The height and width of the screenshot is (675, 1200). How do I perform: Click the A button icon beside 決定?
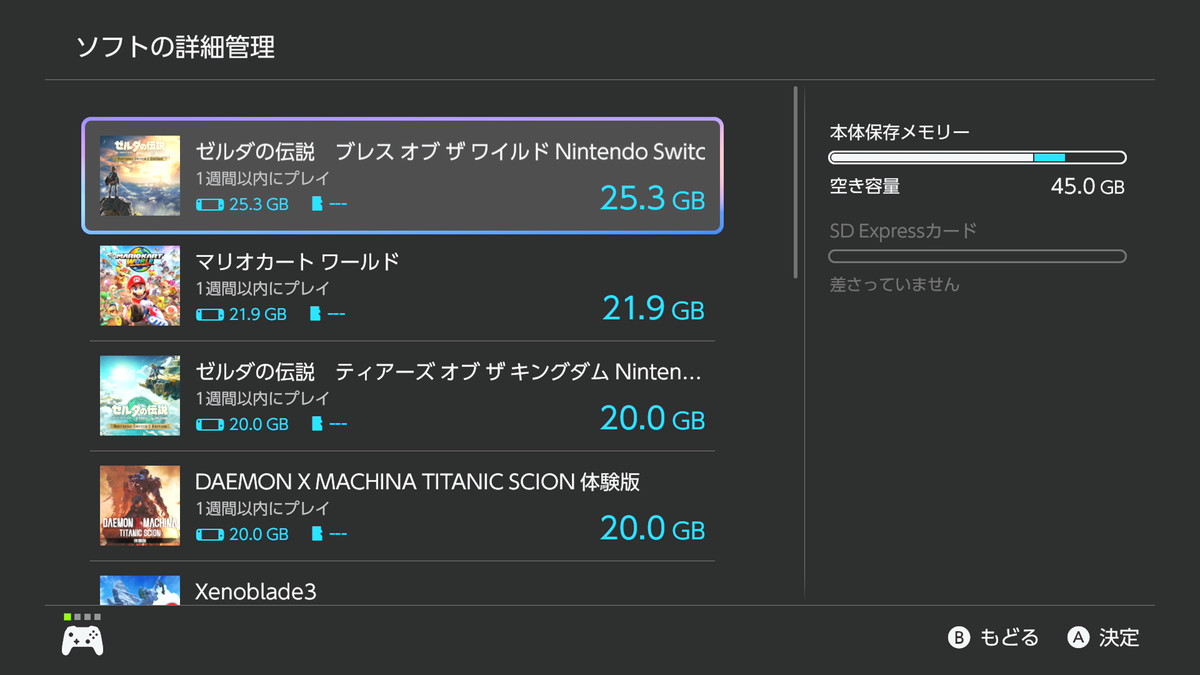click(1078, 638)
